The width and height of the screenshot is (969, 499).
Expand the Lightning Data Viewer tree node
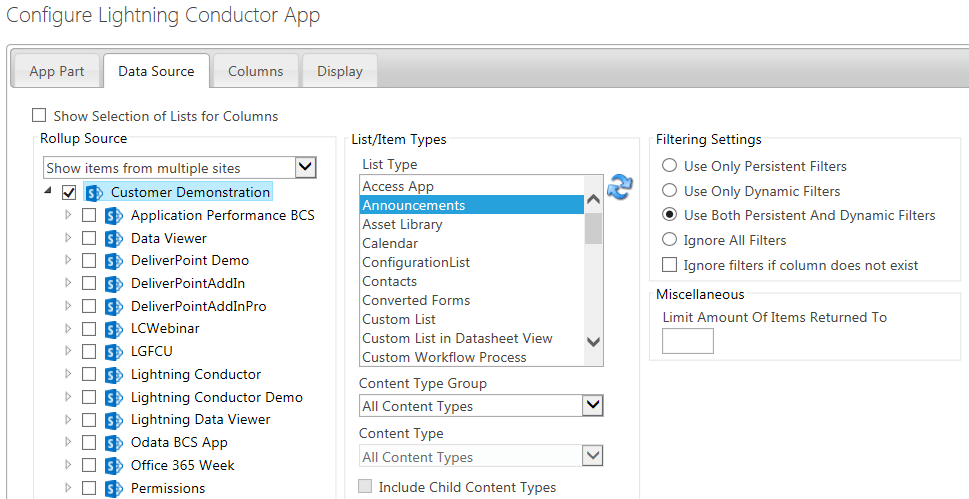pyautogui.click(x=68, y=419)
